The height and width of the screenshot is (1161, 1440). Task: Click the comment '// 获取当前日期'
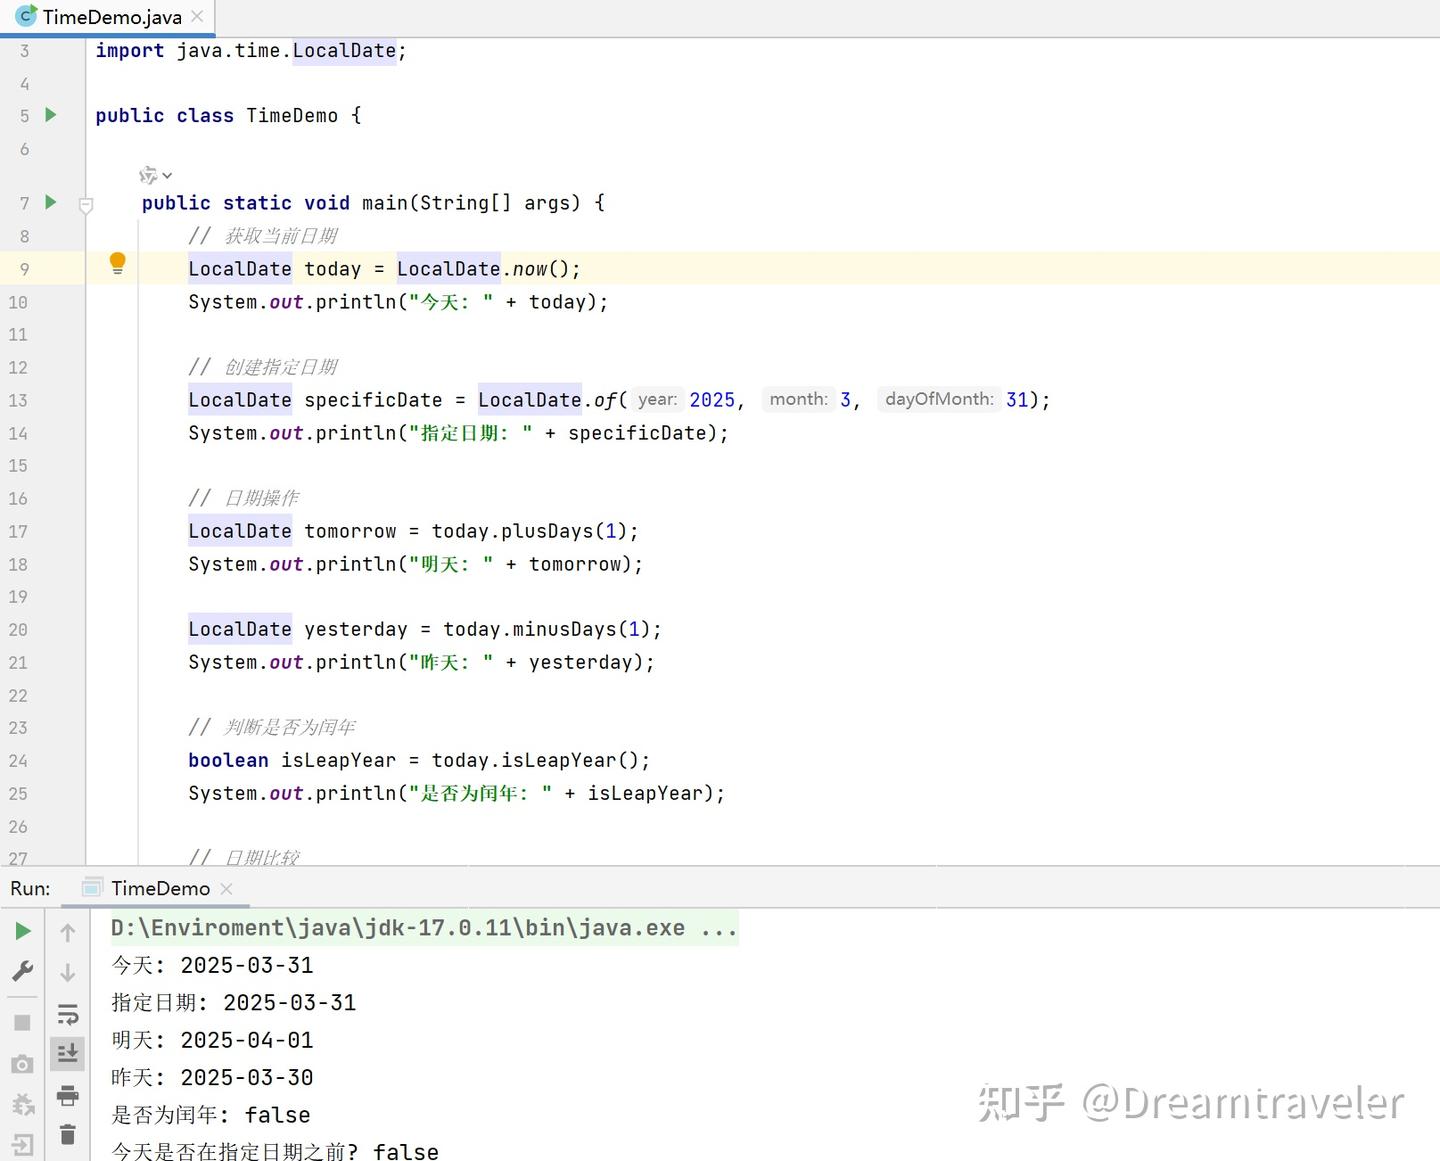click(x=263, y=236)
